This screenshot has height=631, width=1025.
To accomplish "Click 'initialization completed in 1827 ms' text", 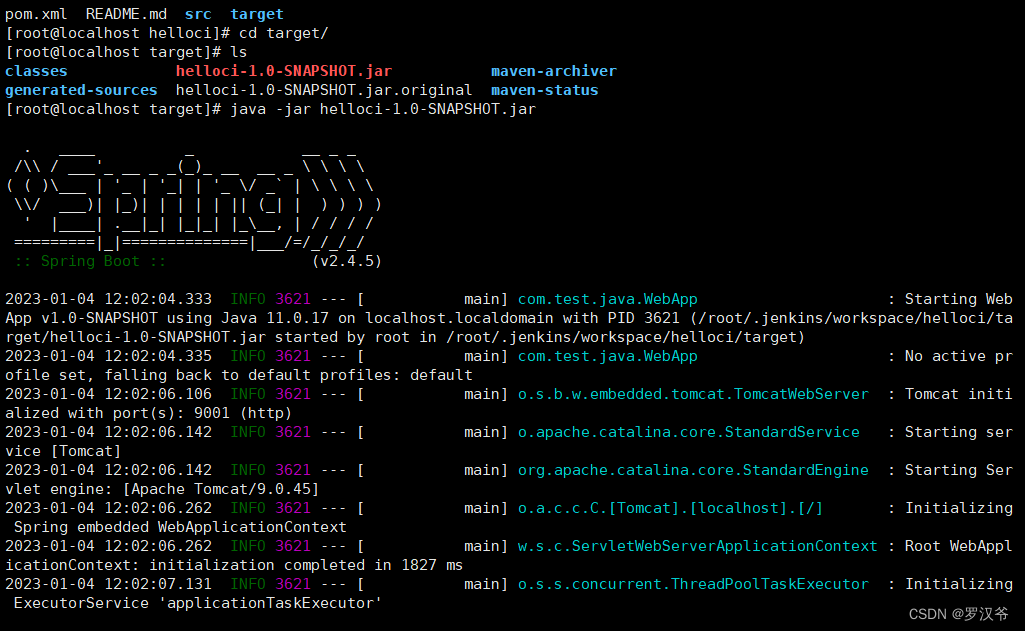I will coord(306,564).
